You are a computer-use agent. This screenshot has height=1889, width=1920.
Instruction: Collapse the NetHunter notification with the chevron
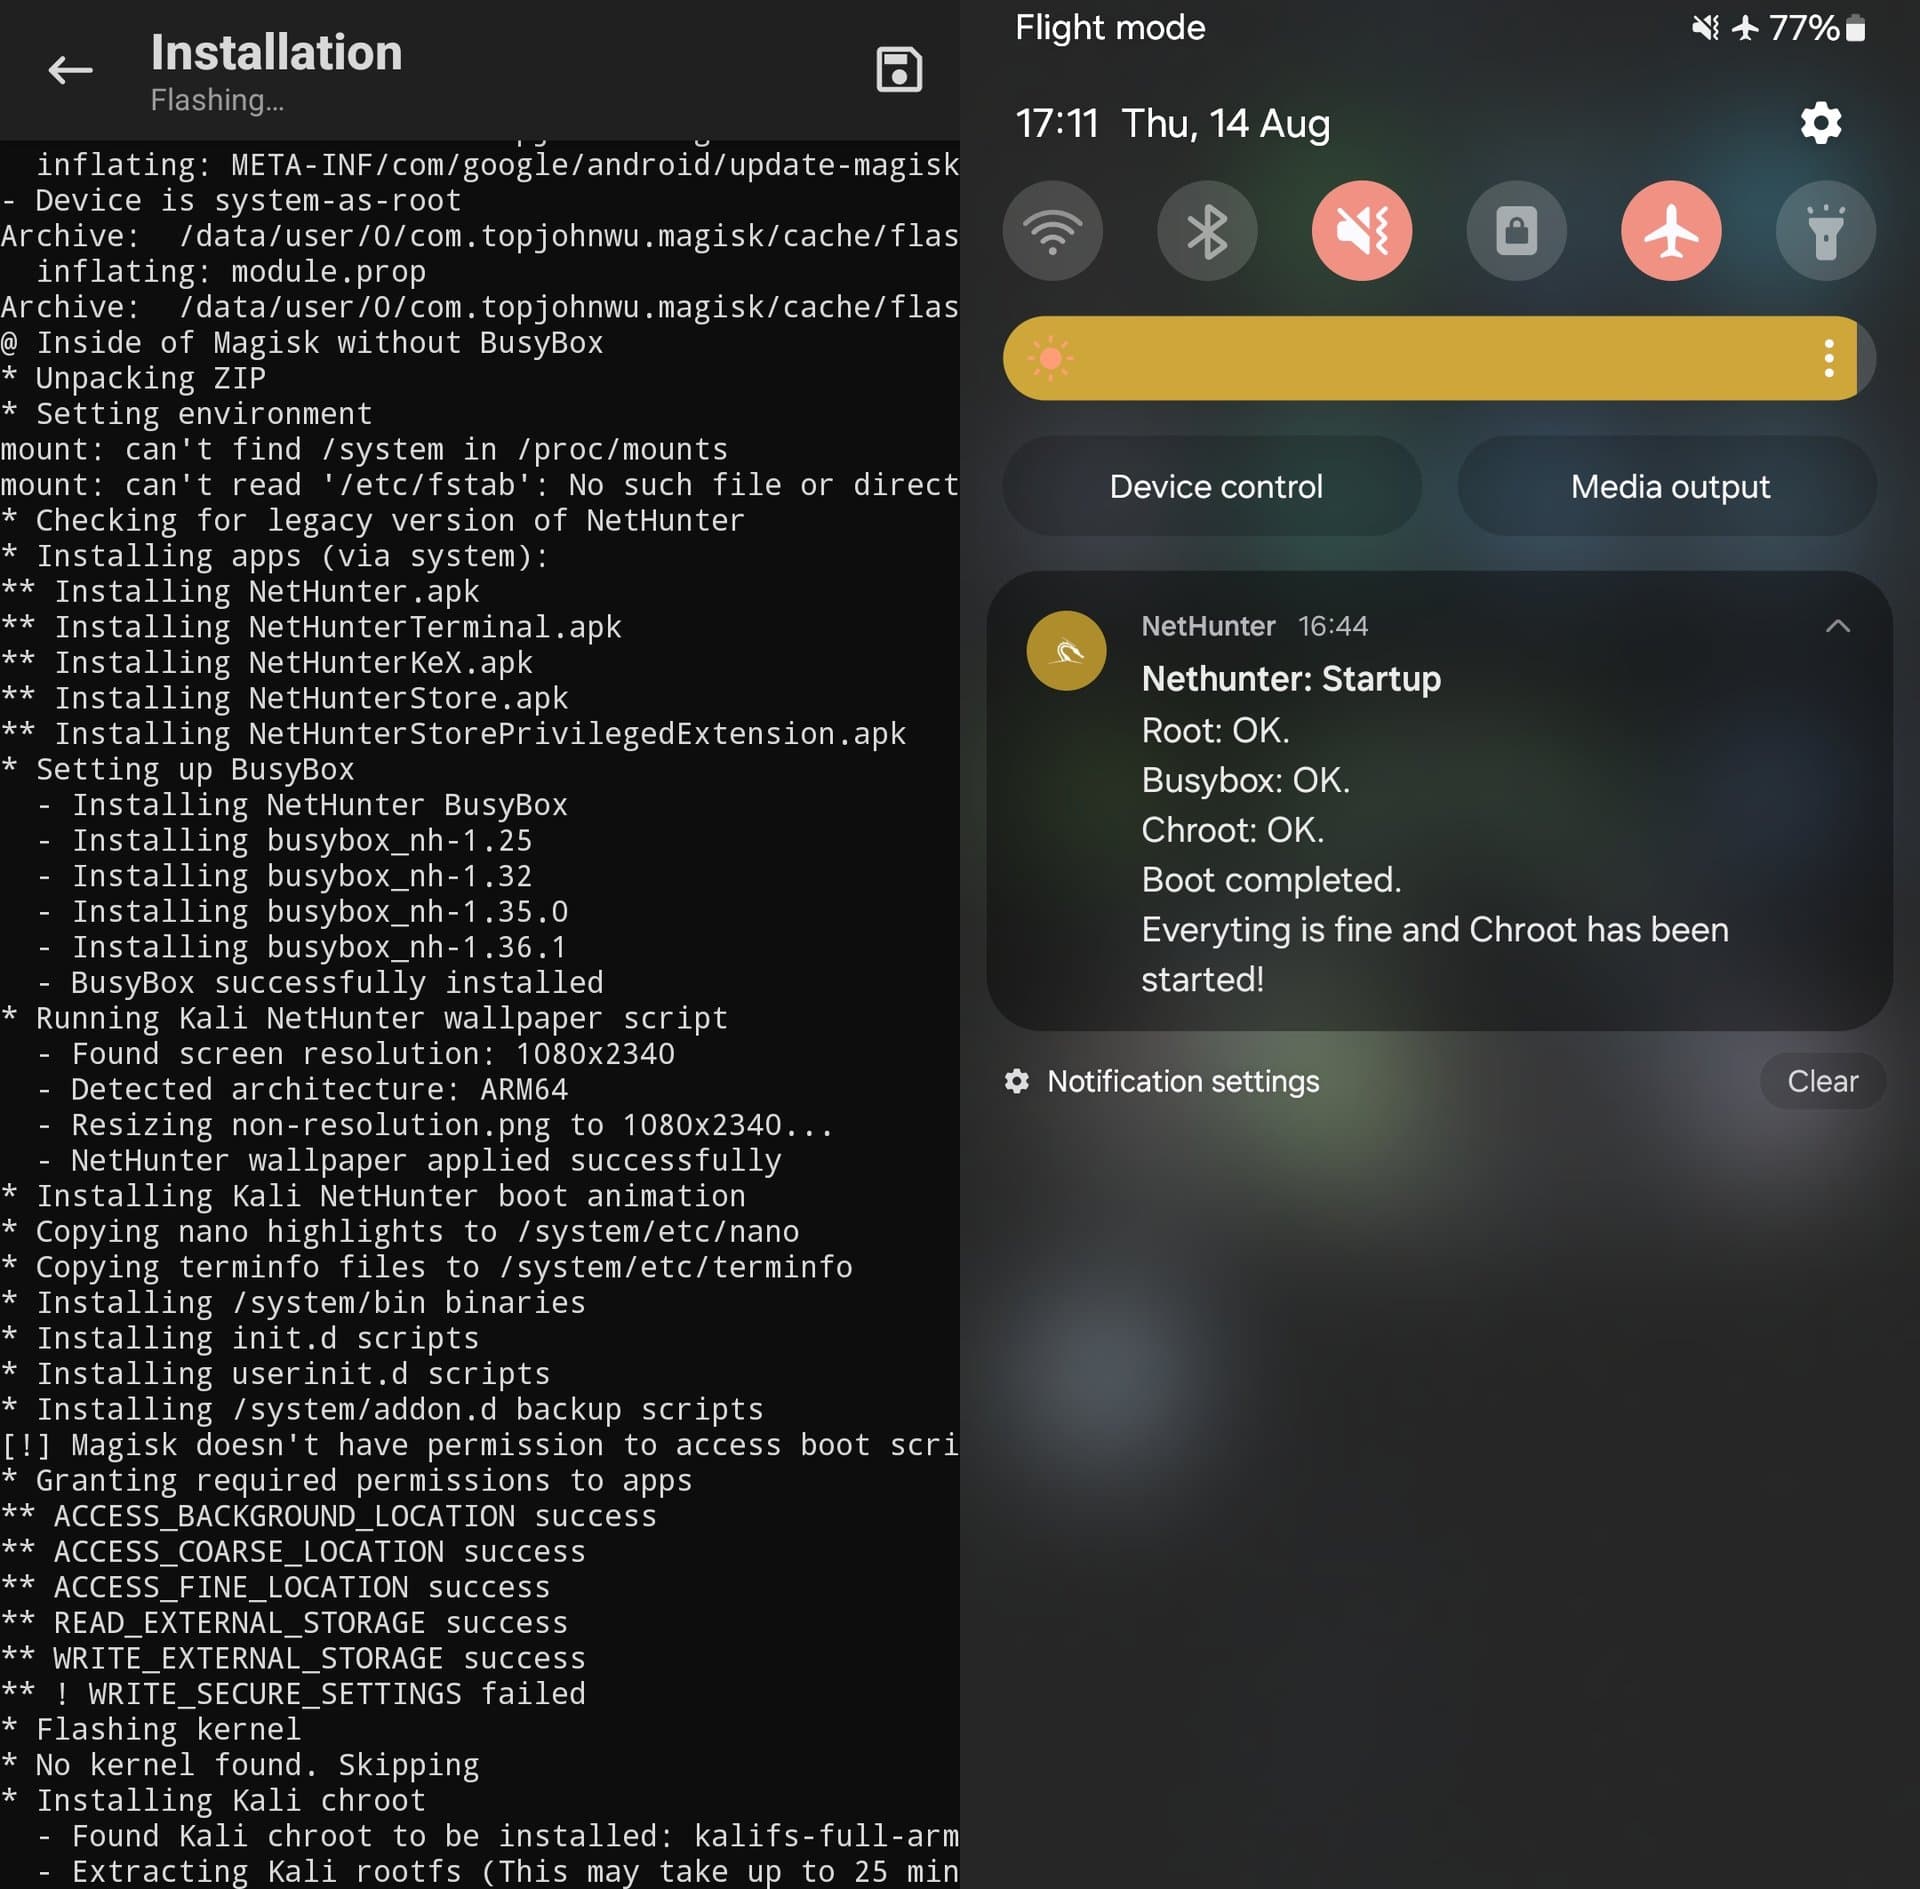point(1837,626)
